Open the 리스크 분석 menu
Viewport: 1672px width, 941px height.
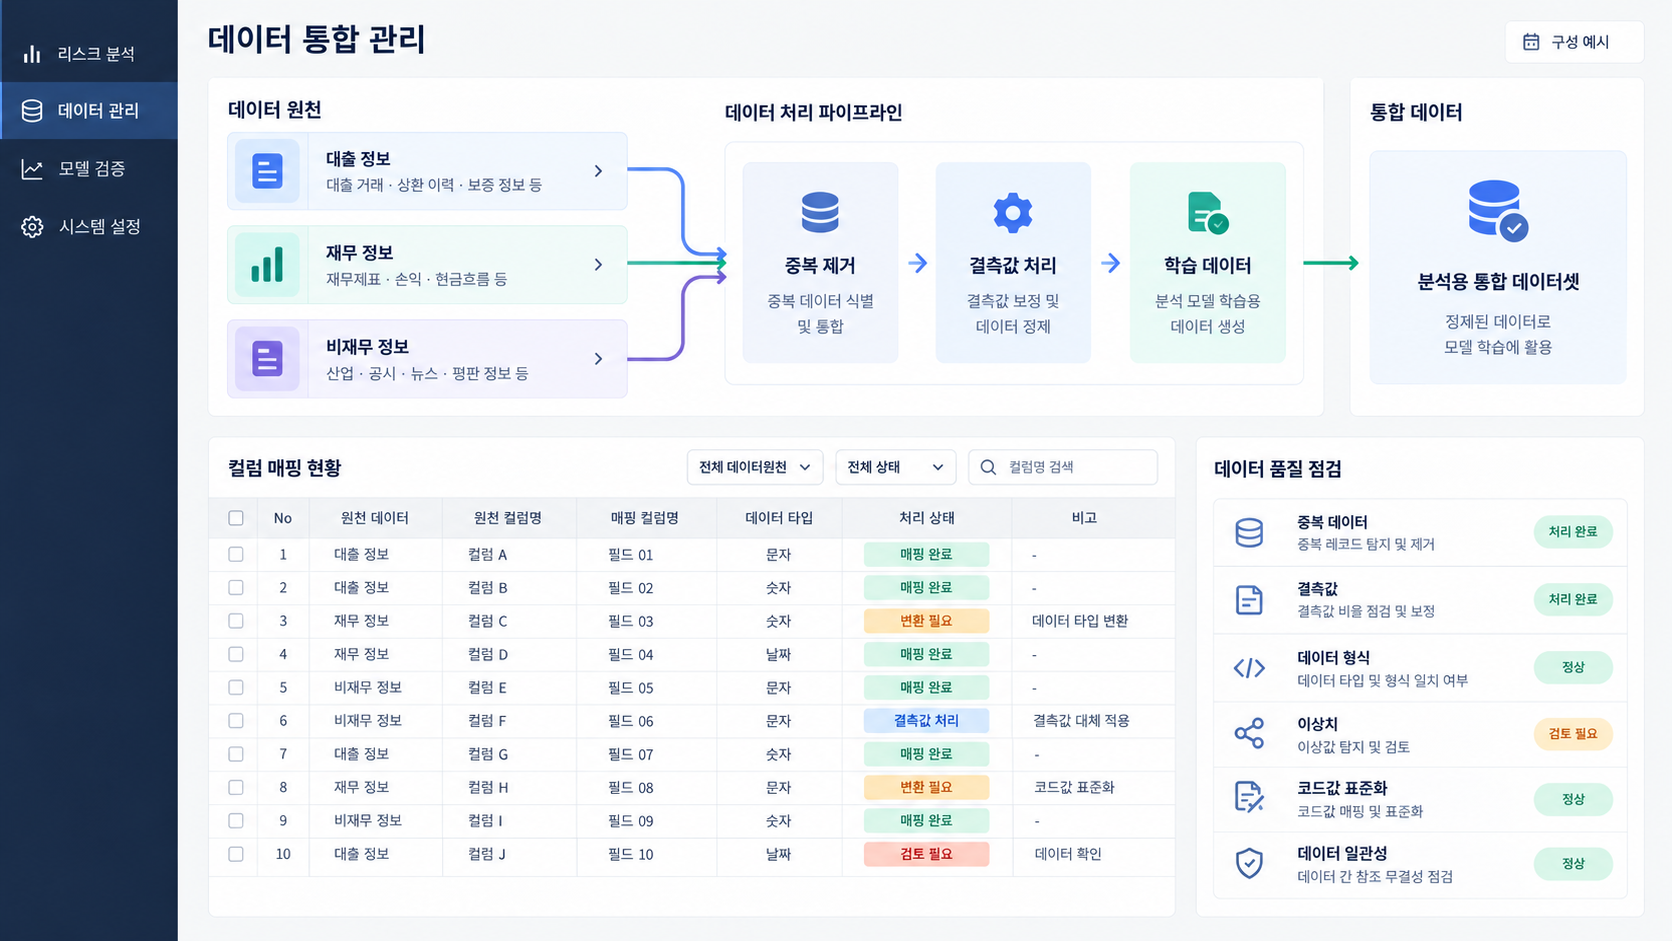pos(89,54)
